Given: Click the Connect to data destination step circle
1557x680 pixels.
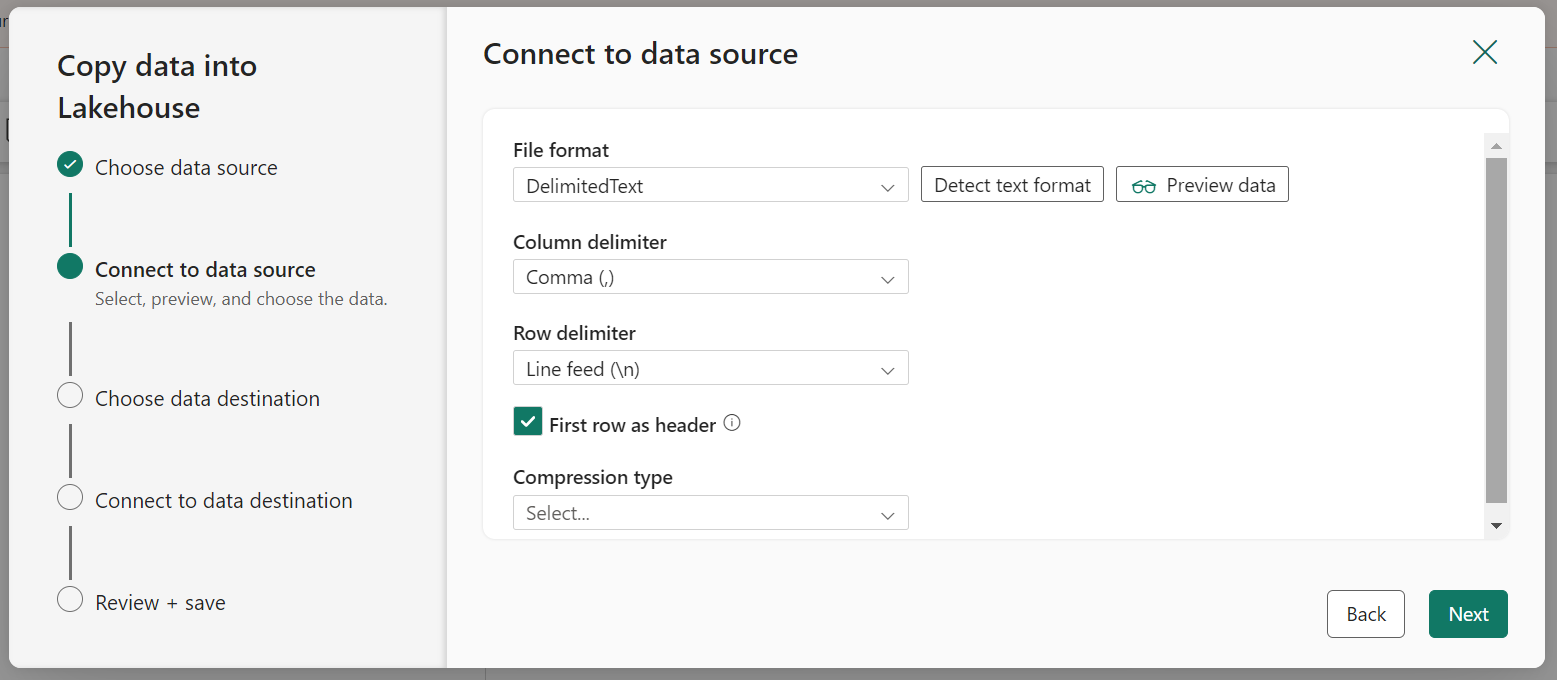Looking at the screenshot, I should tap(70, 497).
